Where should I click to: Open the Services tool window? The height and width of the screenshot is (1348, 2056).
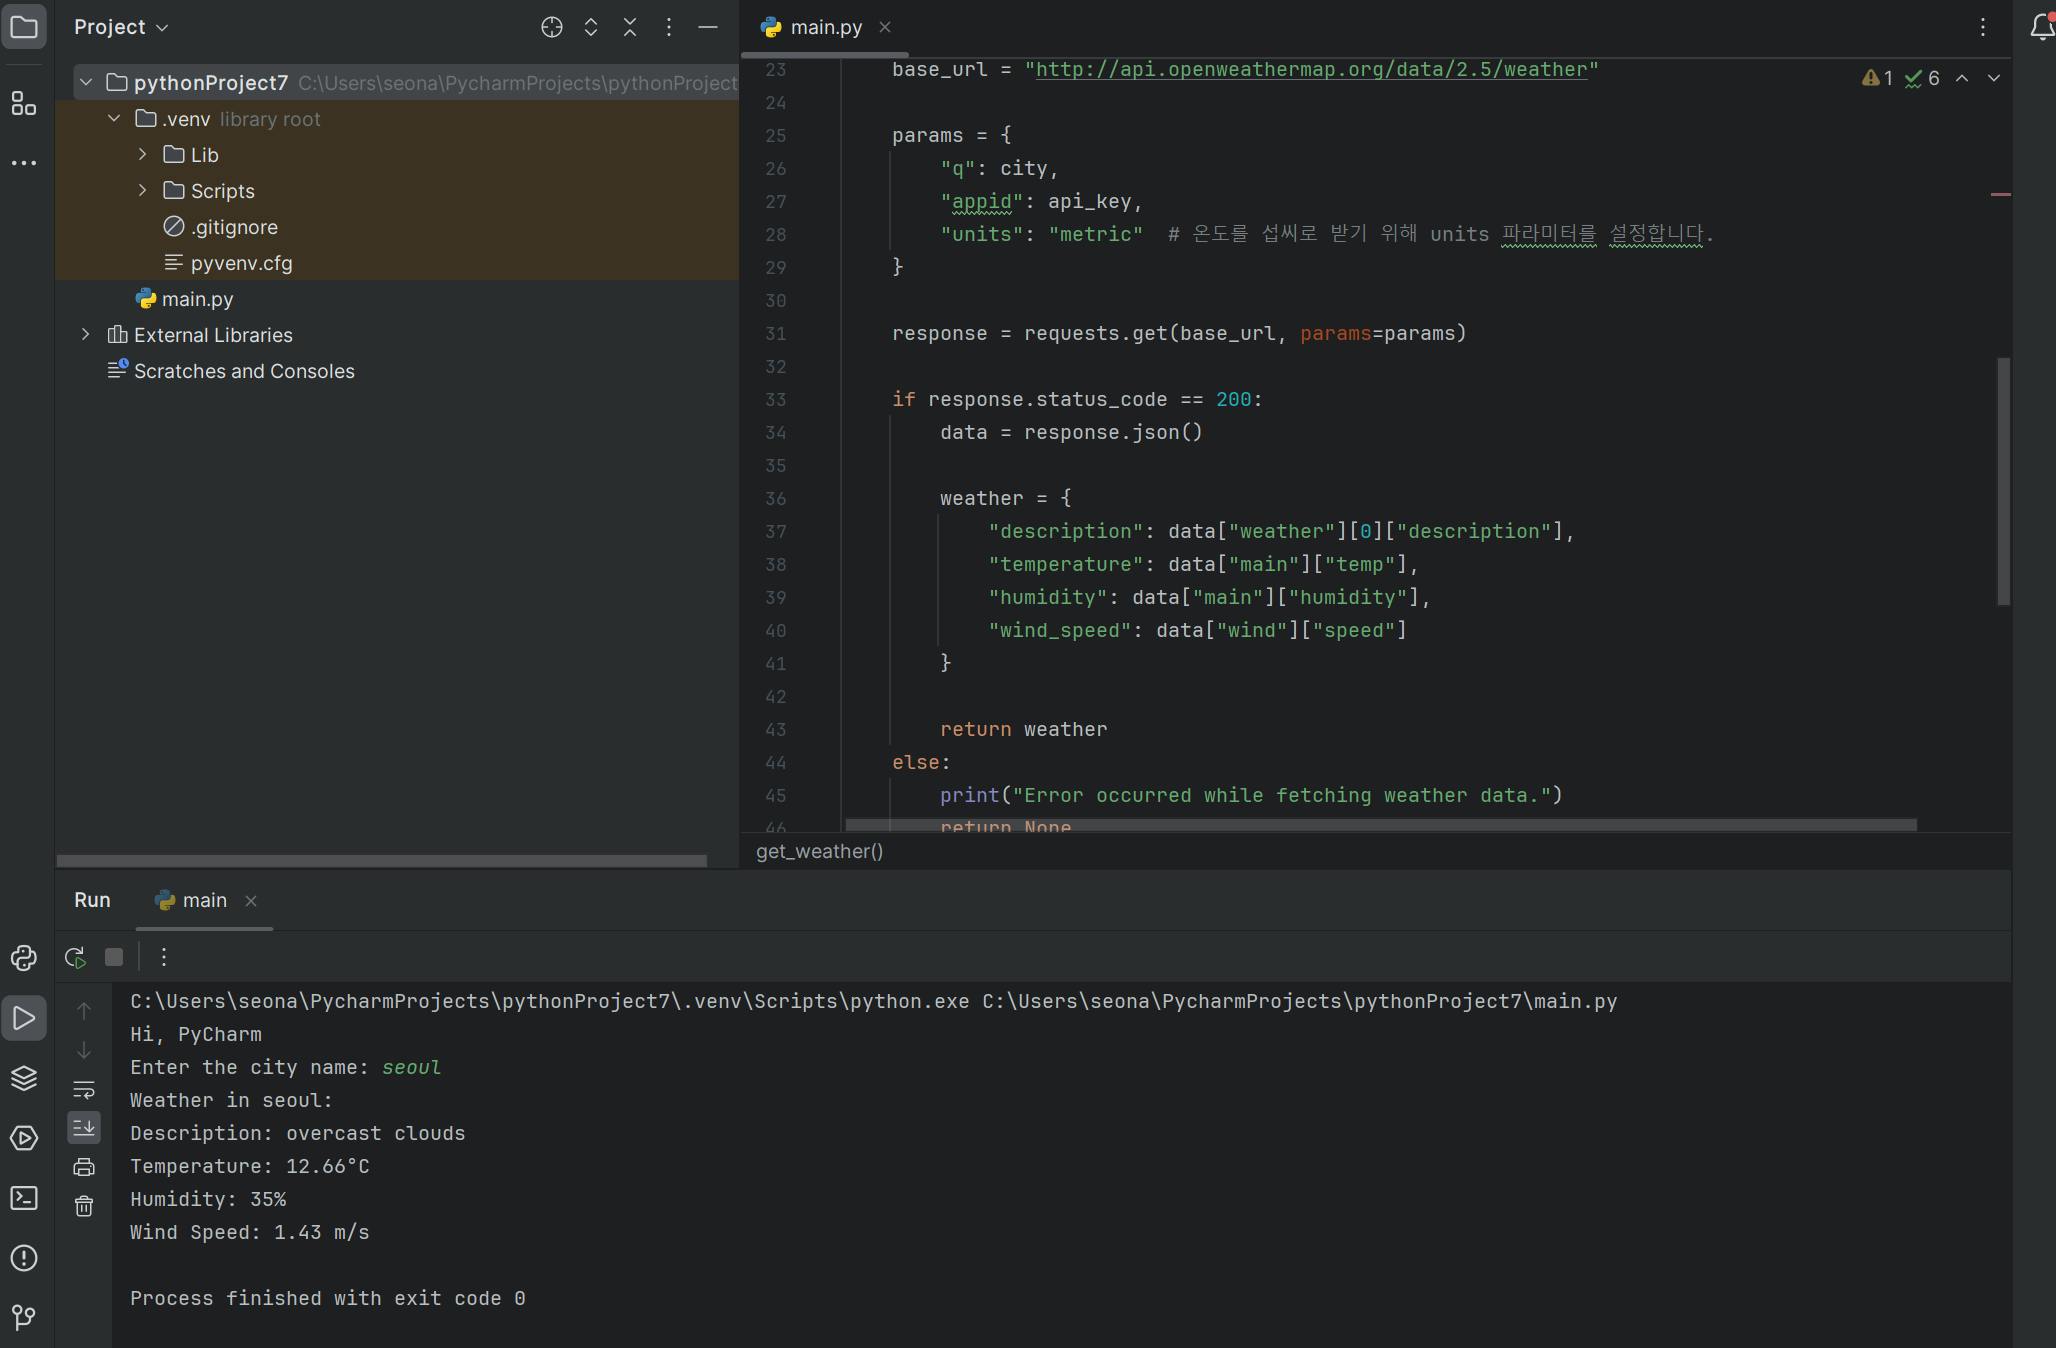point(24,1138)
